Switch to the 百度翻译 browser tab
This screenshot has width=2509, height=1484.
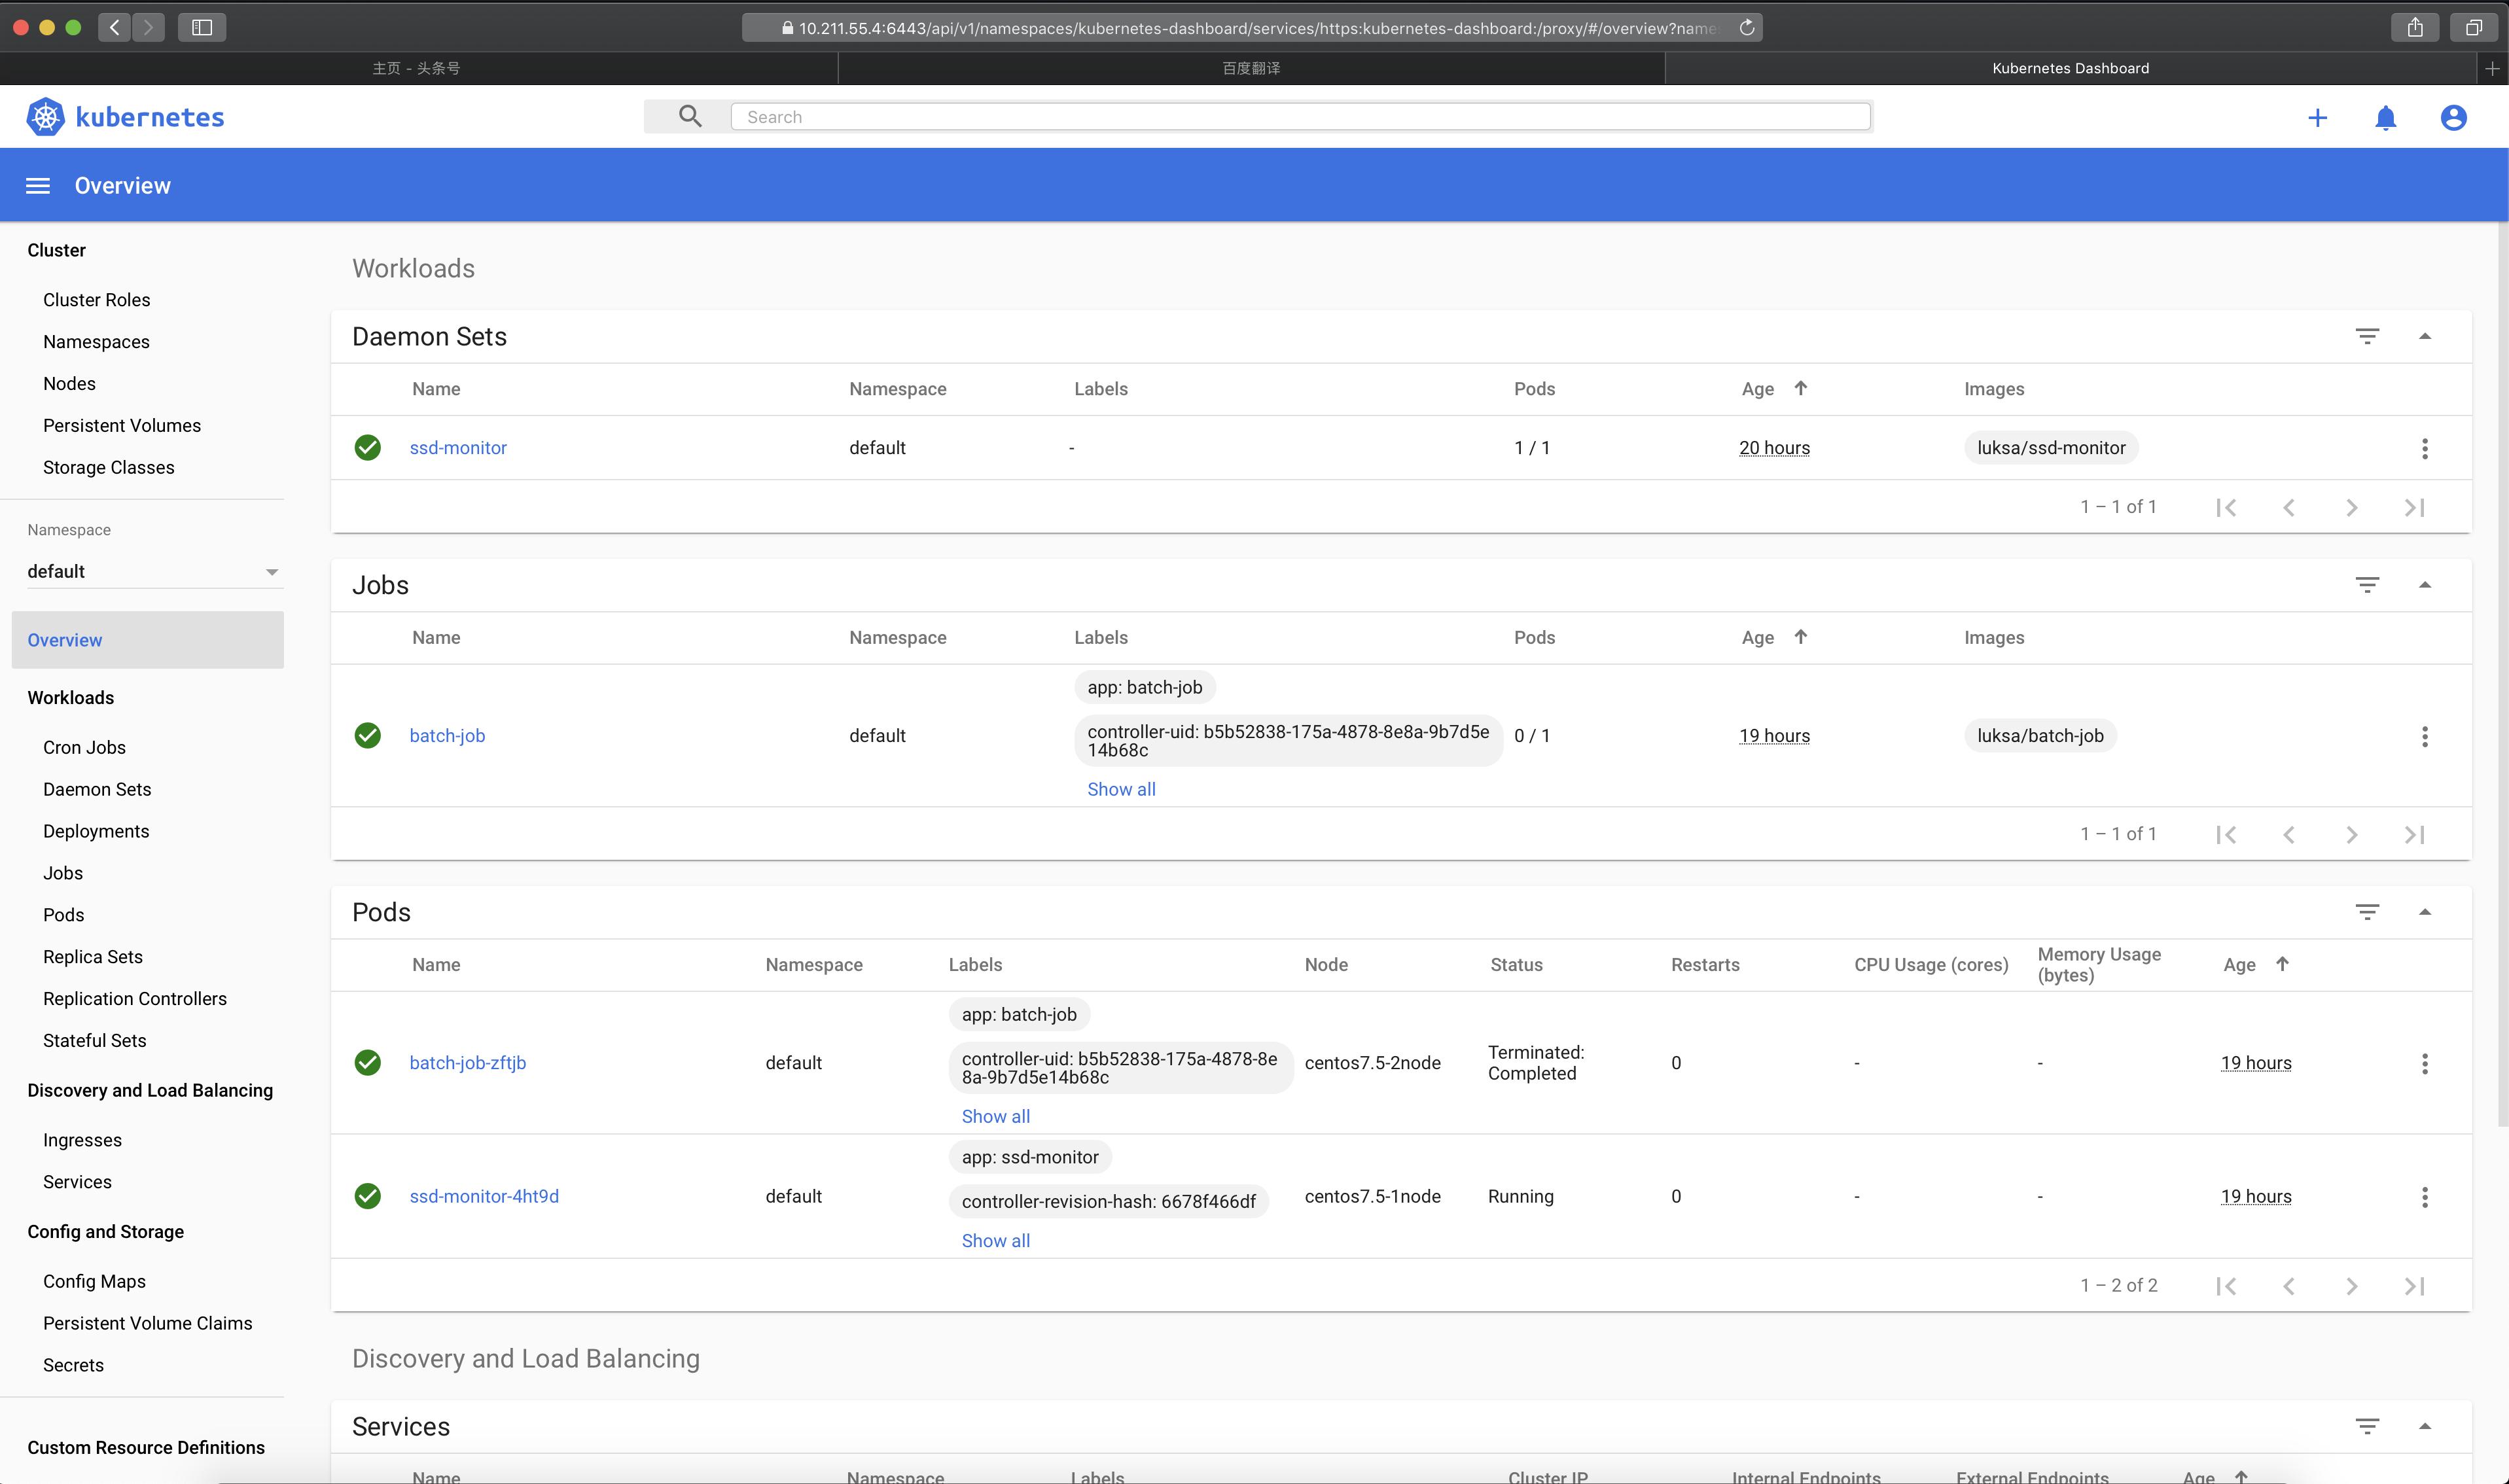point(1251,68)
